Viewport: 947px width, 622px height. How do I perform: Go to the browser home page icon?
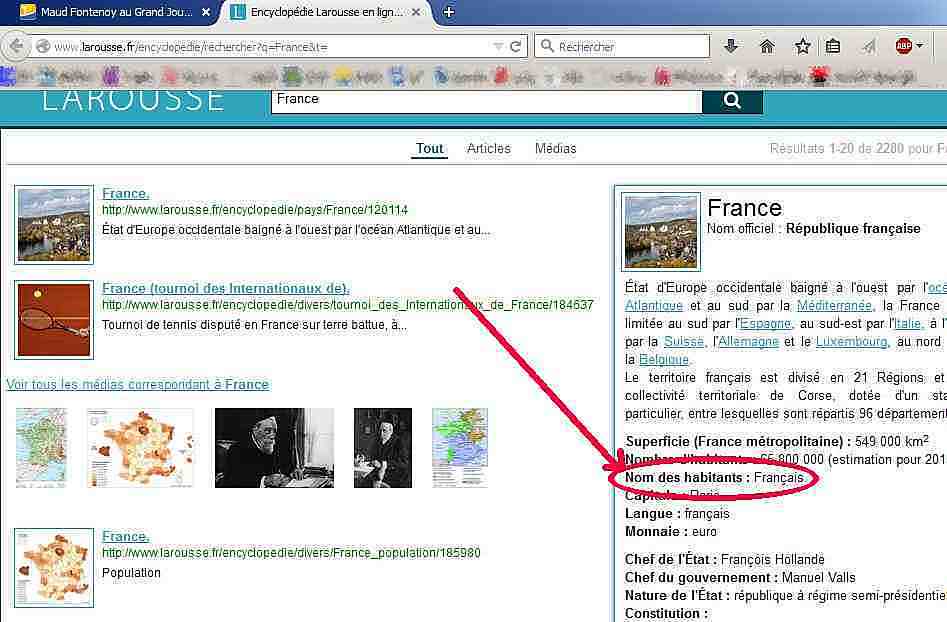click(767, 46)
